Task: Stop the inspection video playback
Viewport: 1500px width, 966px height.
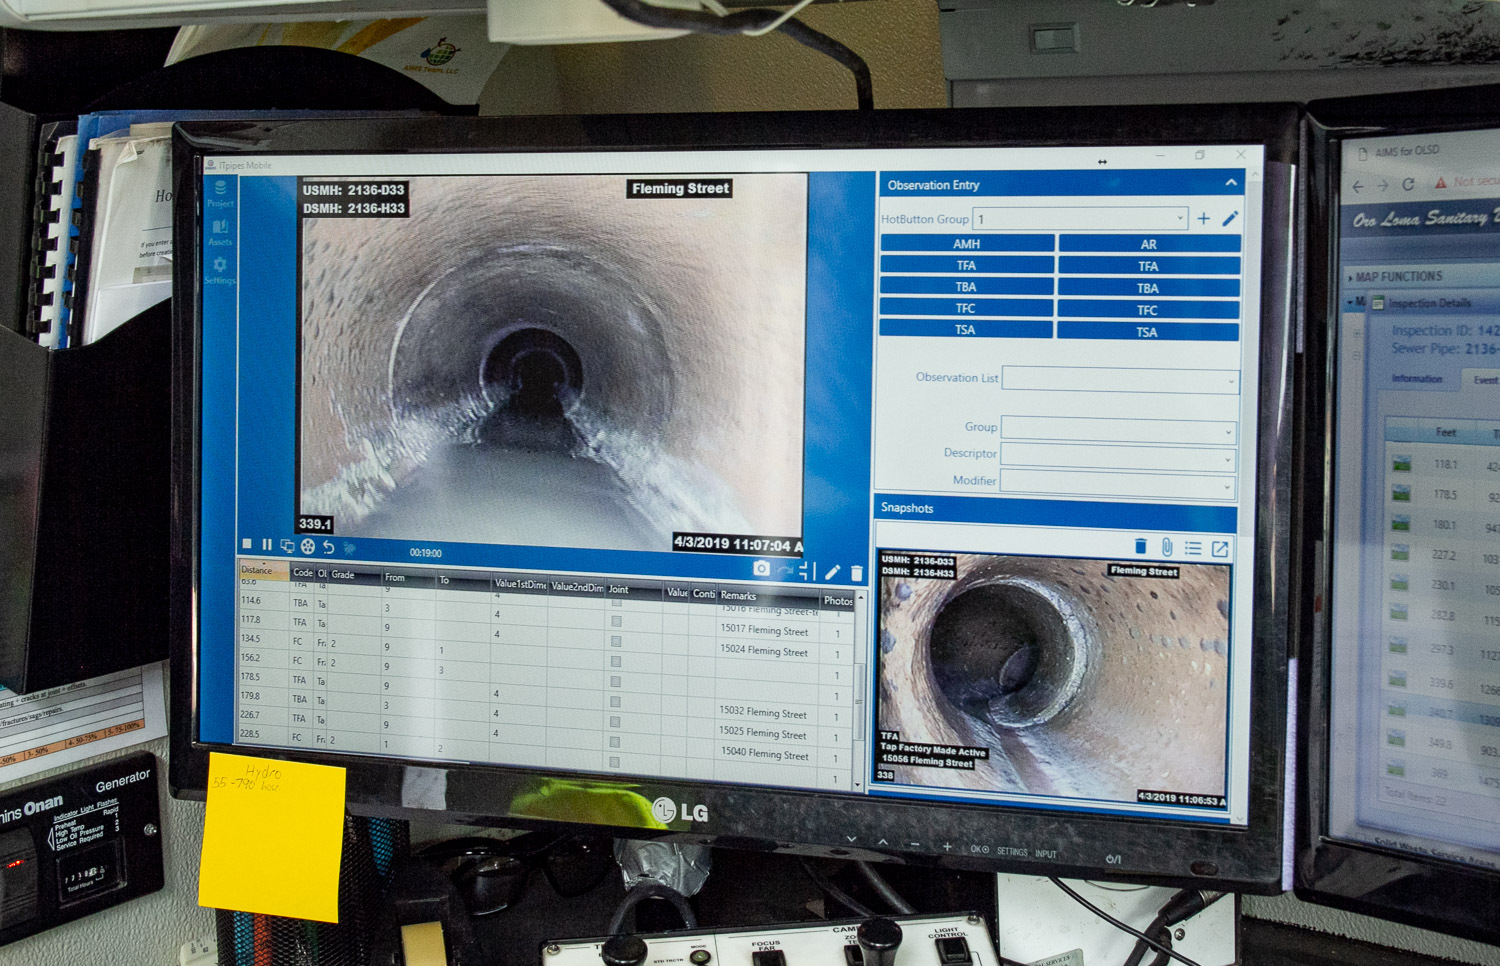Action: 247,544
